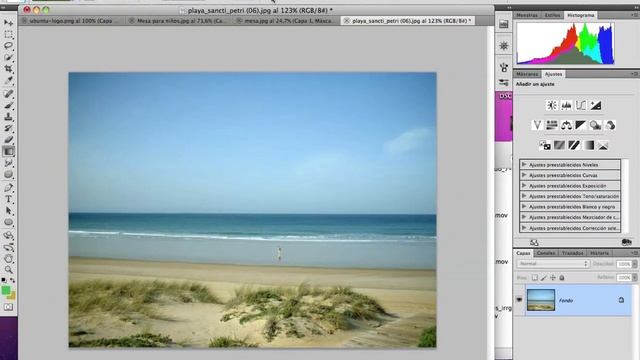Toggle Quick Mask mode
This screenshot has width=640, height=360.
click(x=9, y=307)
